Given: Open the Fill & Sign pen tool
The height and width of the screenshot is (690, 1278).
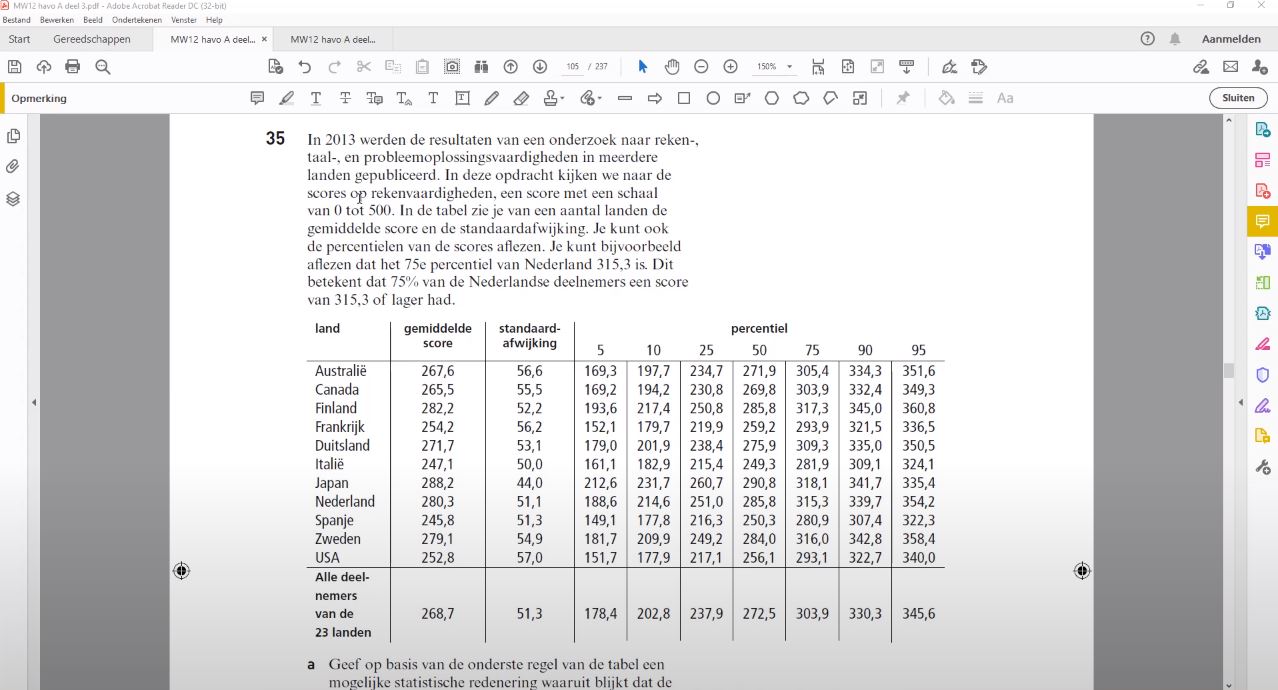Looking at the screenshot, I should pyautogui.click(x=949, y=67).
